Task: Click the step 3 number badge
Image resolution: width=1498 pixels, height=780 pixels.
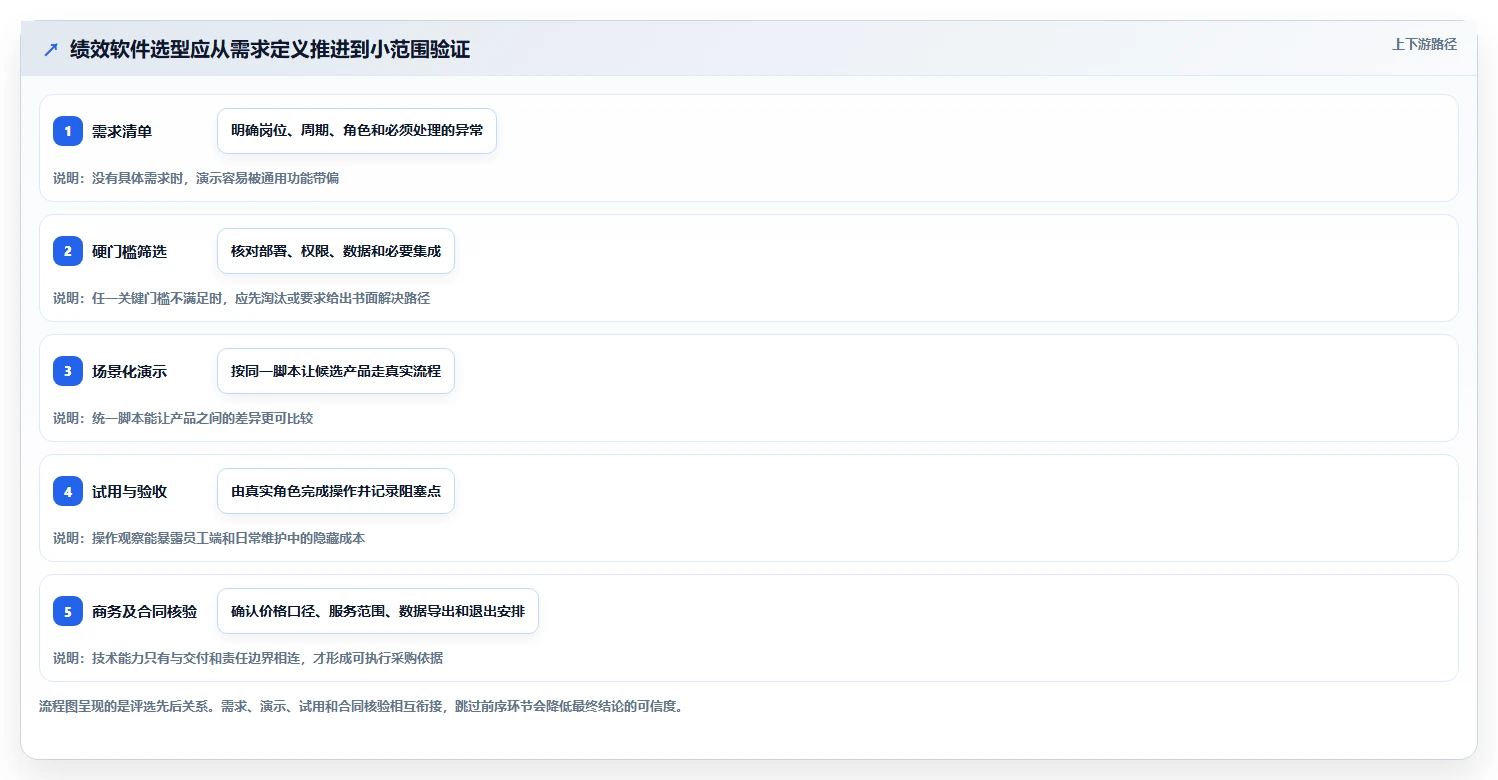Action: [68, 371]
